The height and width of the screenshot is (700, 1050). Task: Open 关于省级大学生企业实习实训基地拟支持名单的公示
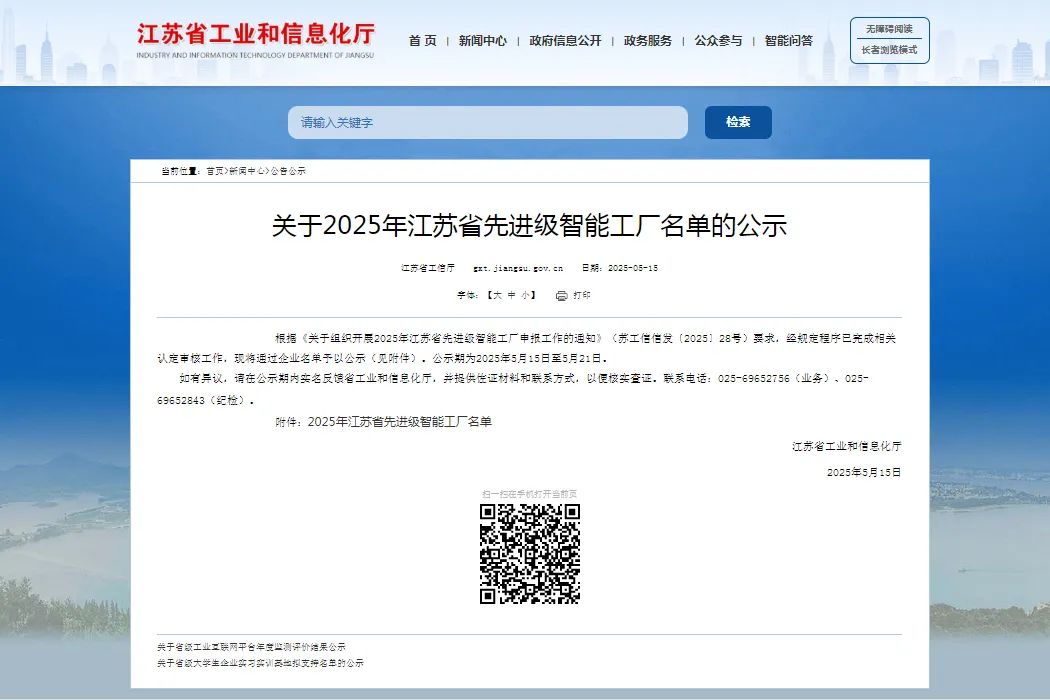[260, 663]
